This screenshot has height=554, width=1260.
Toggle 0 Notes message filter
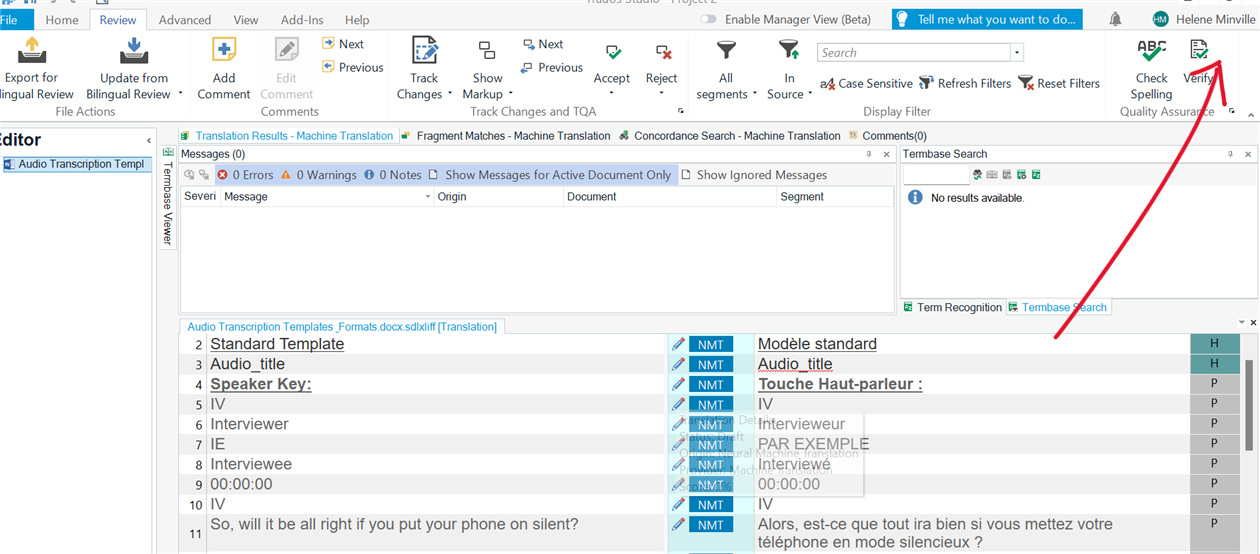[x=392, y=175]
